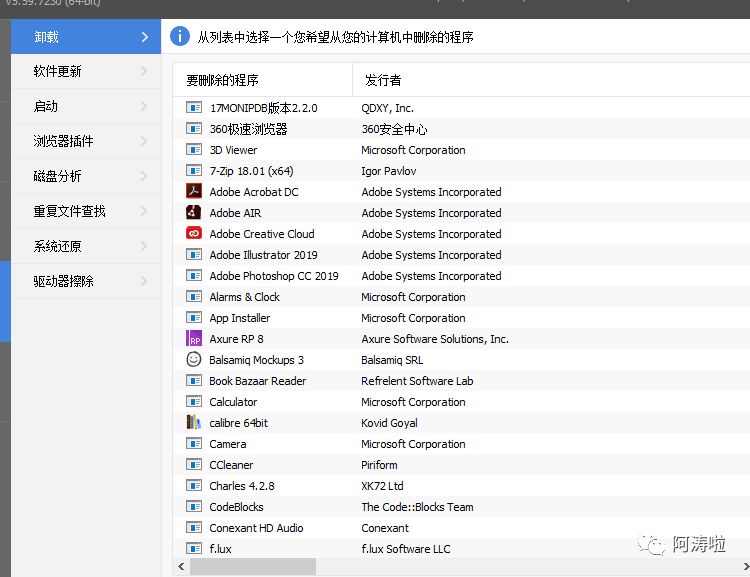Click the blue info icon above the program list
The image size is (750, 577).
[x=180, y=36]
